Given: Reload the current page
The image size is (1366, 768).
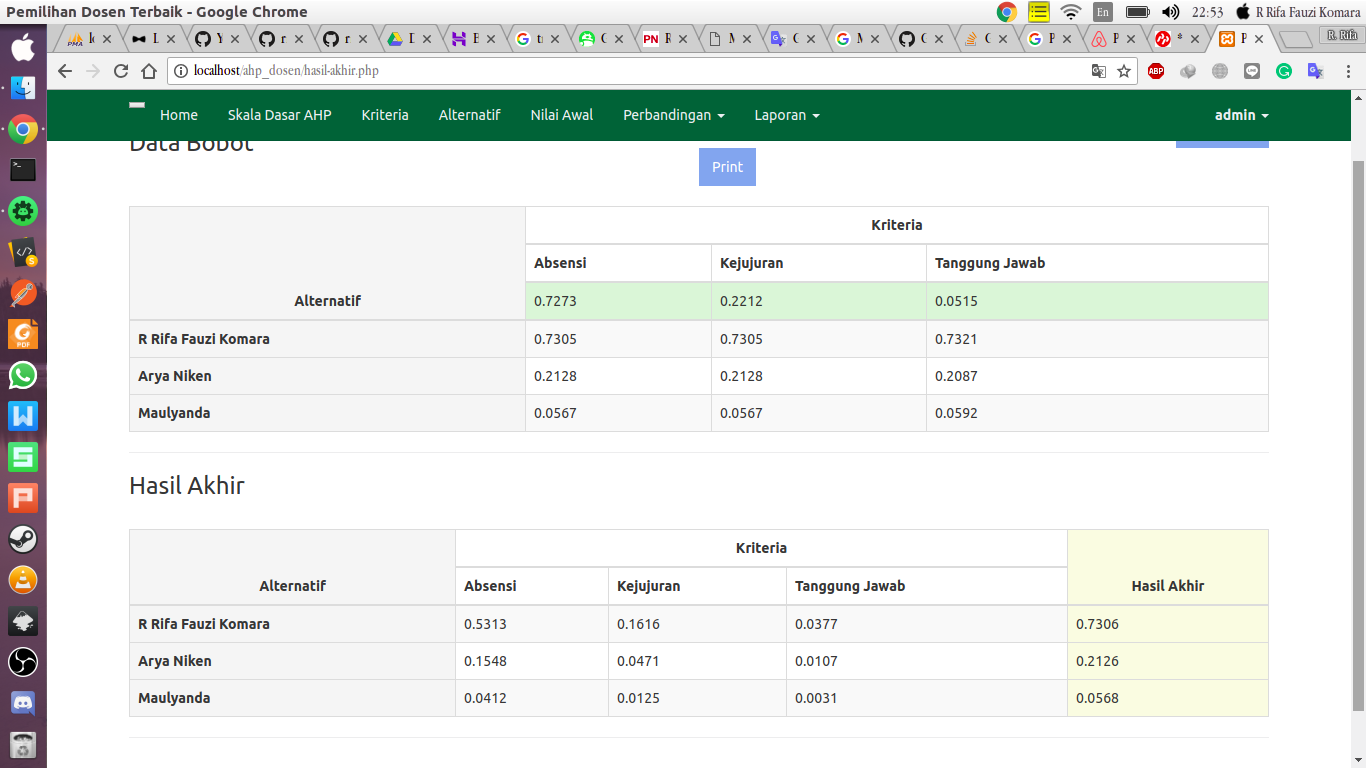Looking at the screenshot, I should click(x=121, y=71).
